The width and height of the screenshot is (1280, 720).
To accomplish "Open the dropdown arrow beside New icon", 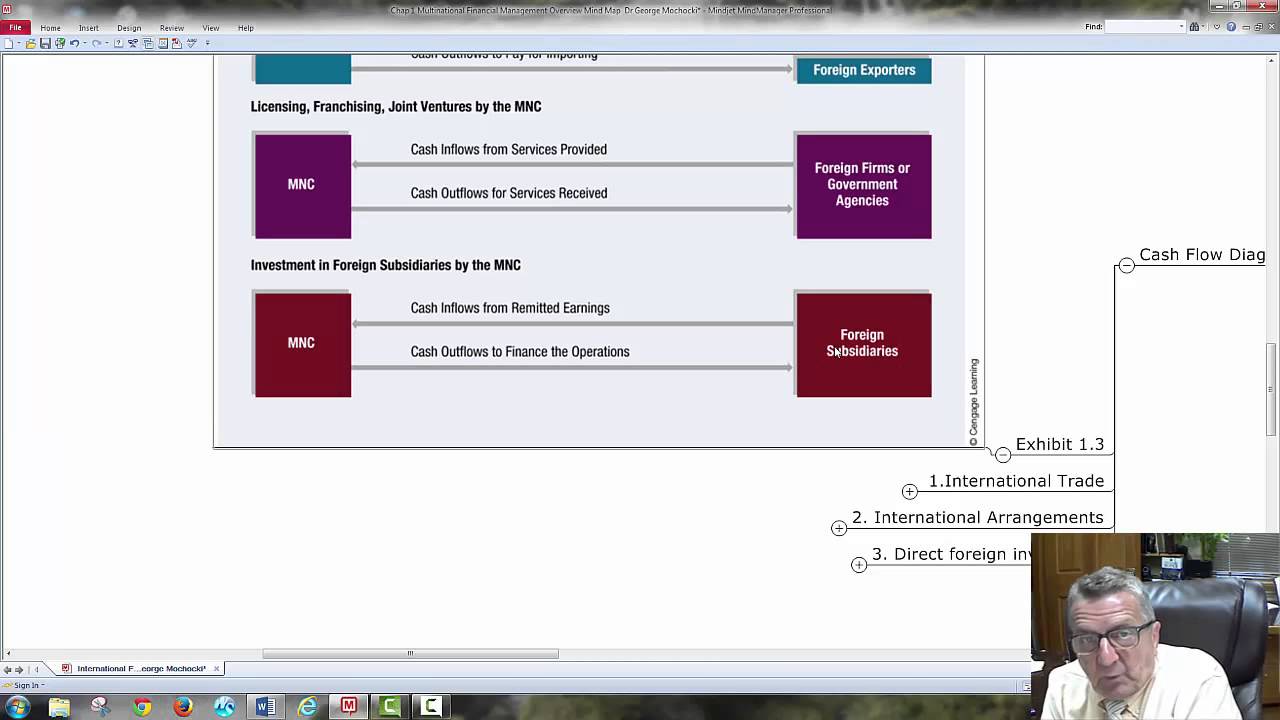I will [19, 43].
